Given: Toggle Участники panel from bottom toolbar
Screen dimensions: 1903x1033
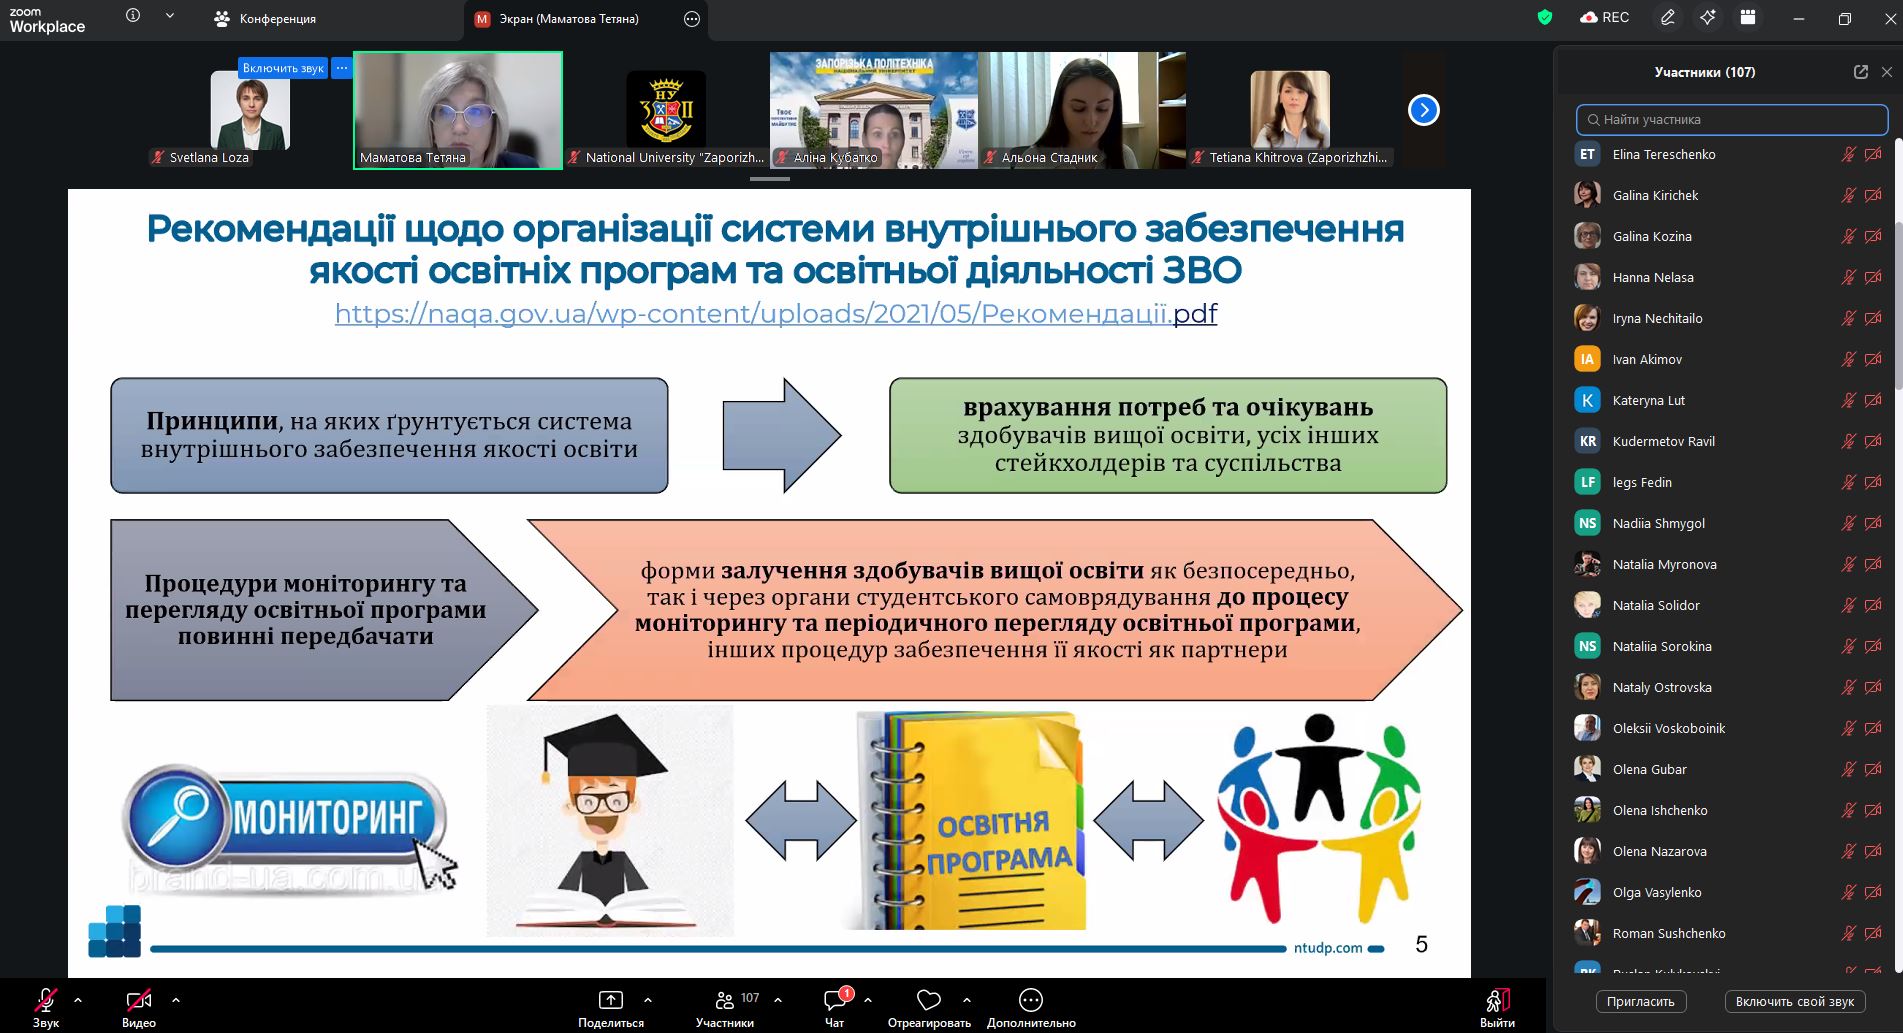Looking at the screenshot, I should coord(725,1007).
